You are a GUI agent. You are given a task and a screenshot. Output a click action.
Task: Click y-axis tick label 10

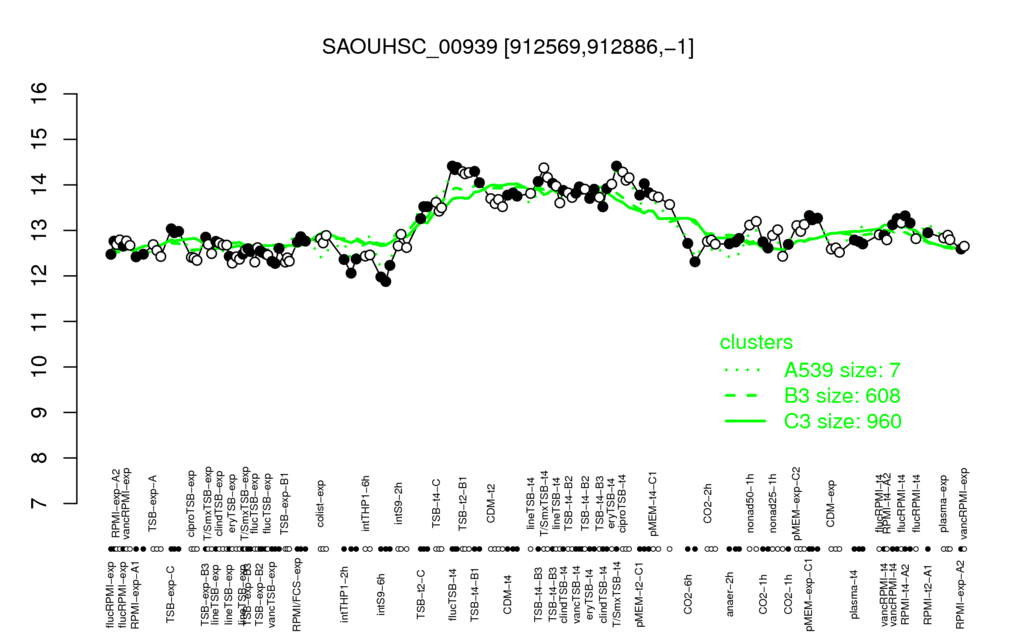click(40, 367)
